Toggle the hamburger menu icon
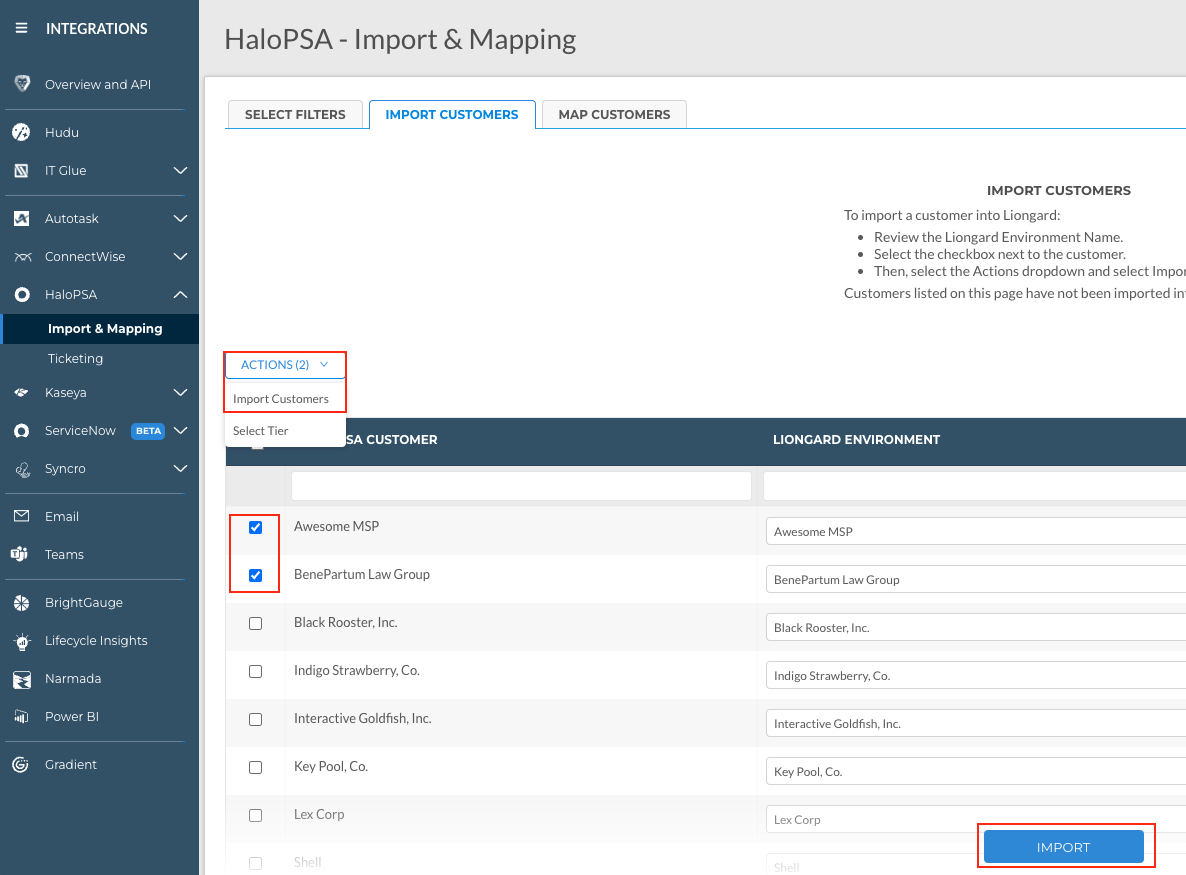The image size is (1186, 875). tap(21, 28)
